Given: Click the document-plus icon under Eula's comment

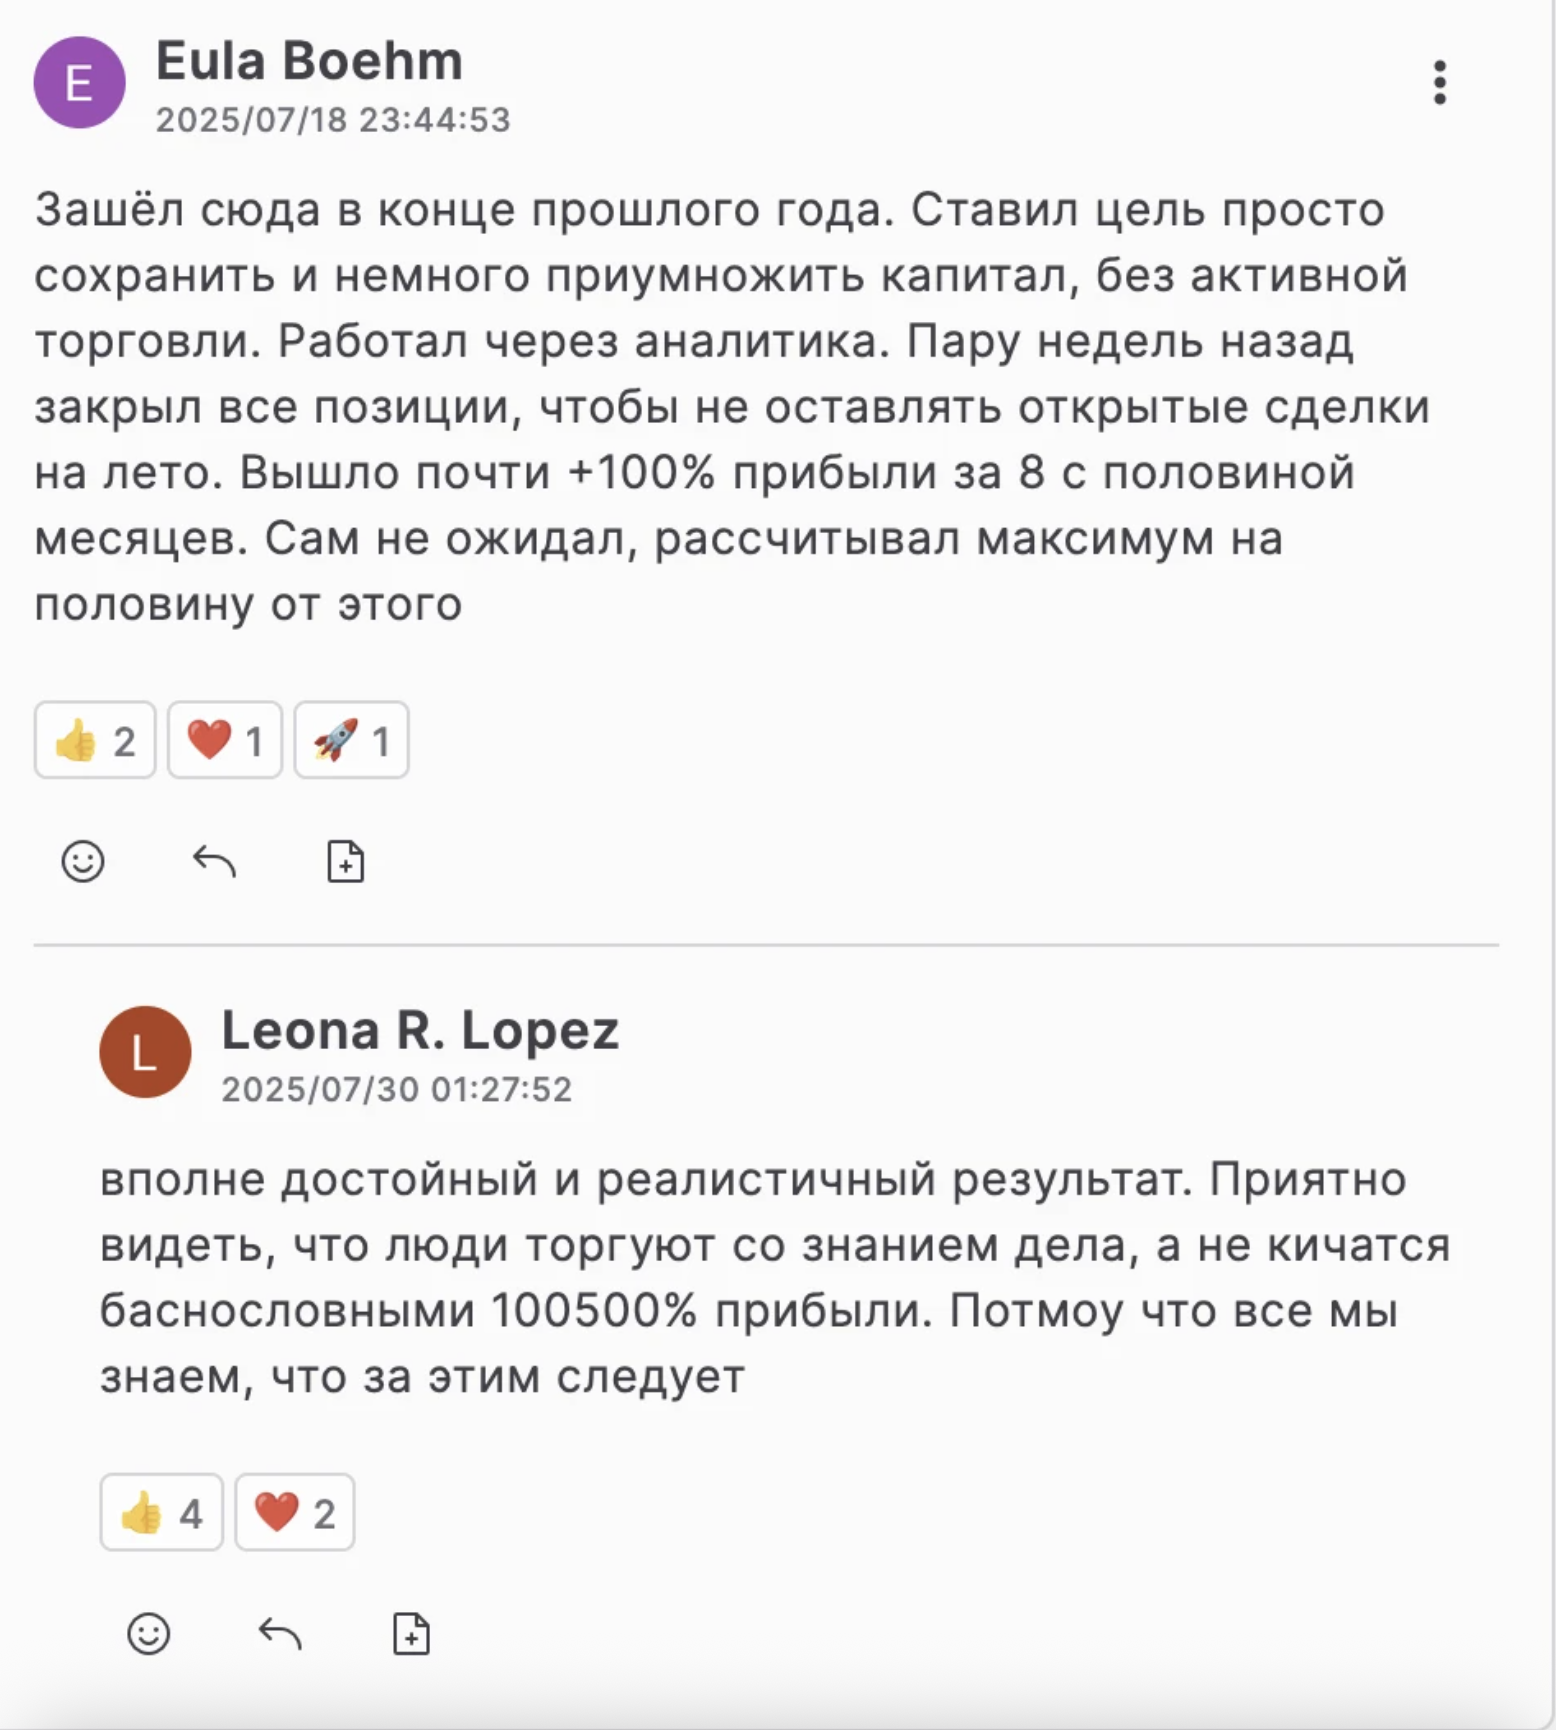Looking at the screenshot, I should [x=346, y=861].
